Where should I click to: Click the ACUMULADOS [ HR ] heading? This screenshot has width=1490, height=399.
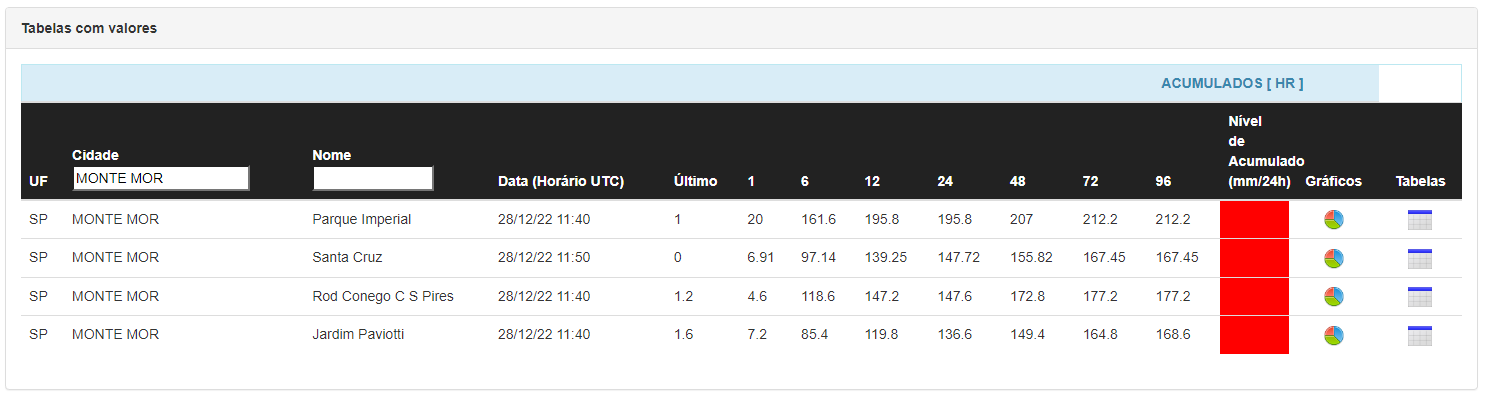coord(1232,84)
